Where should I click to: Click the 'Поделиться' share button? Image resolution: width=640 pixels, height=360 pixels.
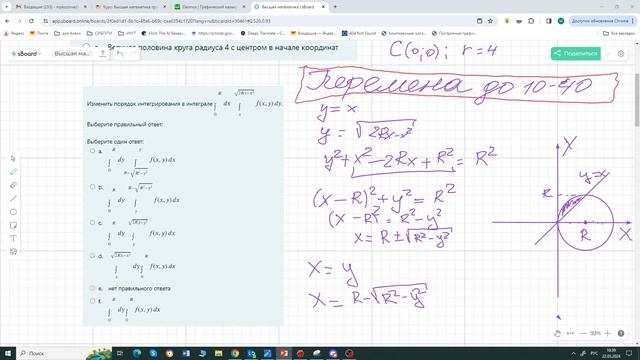click(x=576, y=53)
